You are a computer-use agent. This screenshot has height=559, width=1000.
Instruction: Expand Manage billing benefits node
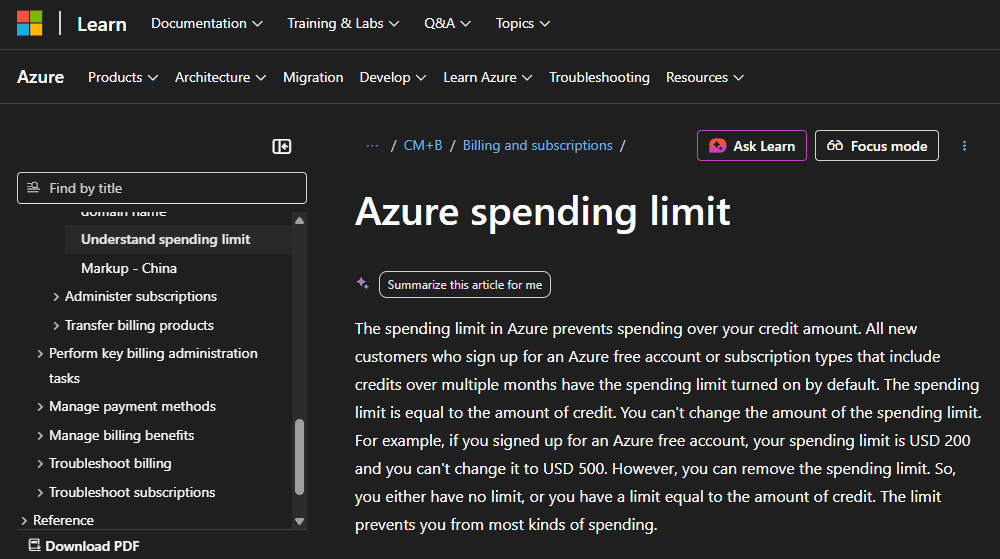[x=116, y=435]
